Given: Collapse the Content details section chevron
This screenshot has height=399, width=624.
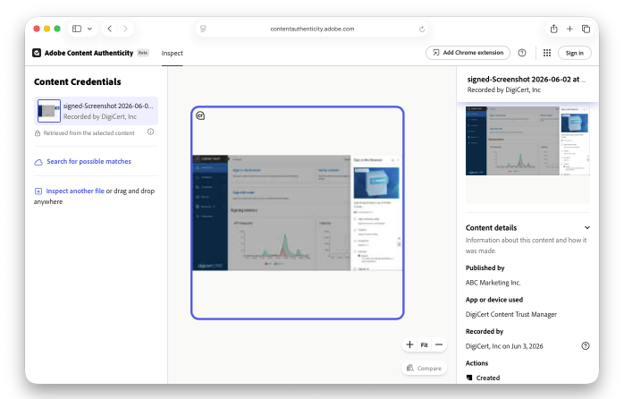Looking at the screenshot, I should [587, 228].
